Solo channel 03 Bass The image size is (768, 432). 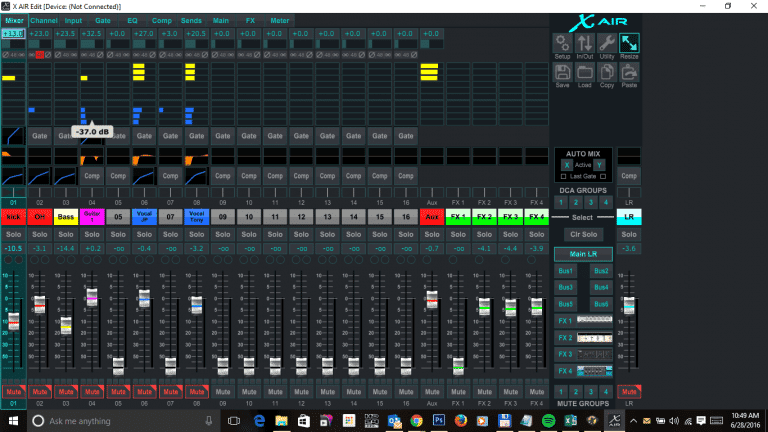click(x=66, y=234)
